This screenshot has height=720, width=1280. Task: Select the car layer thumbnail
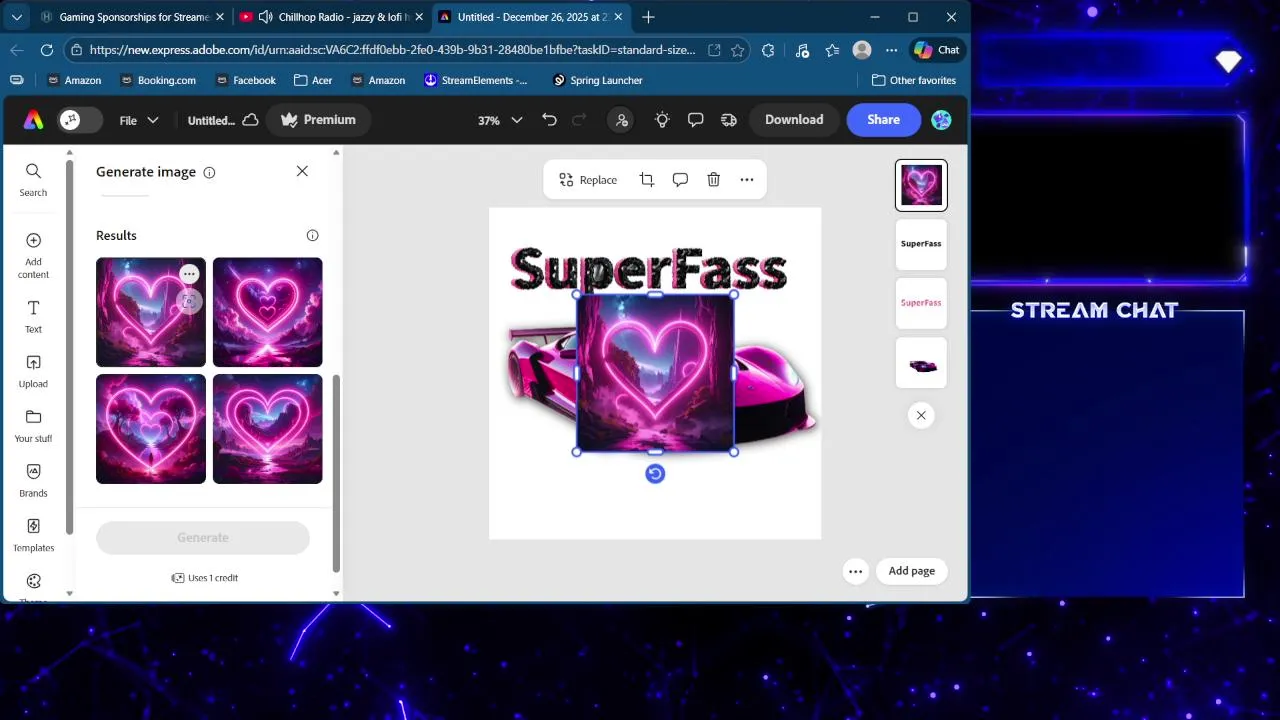(921, 363)
